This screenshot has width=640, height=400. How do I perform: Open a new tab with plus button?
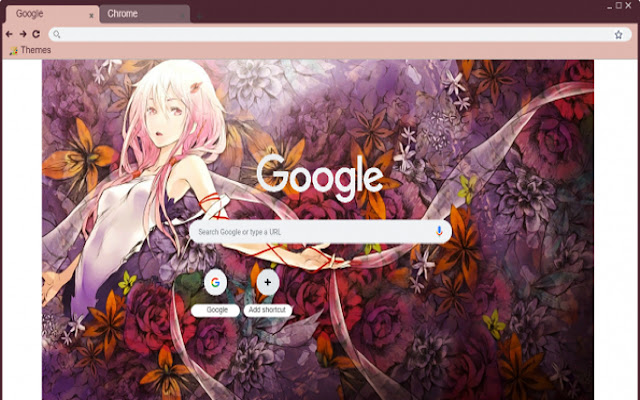pyautogui.click(x=200, y=16)
